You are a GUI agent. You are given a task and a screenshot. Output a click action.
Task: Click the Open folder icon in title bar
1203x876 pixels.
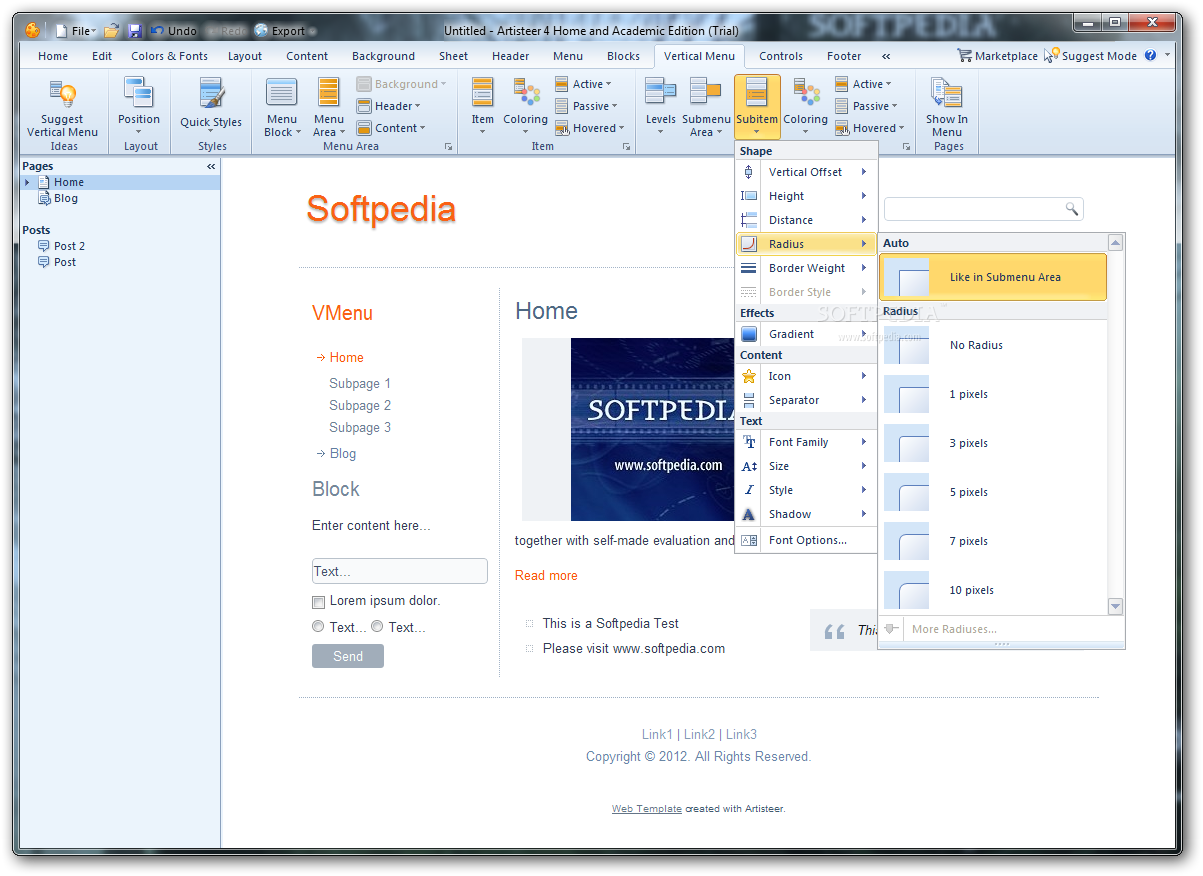(112, 31)
